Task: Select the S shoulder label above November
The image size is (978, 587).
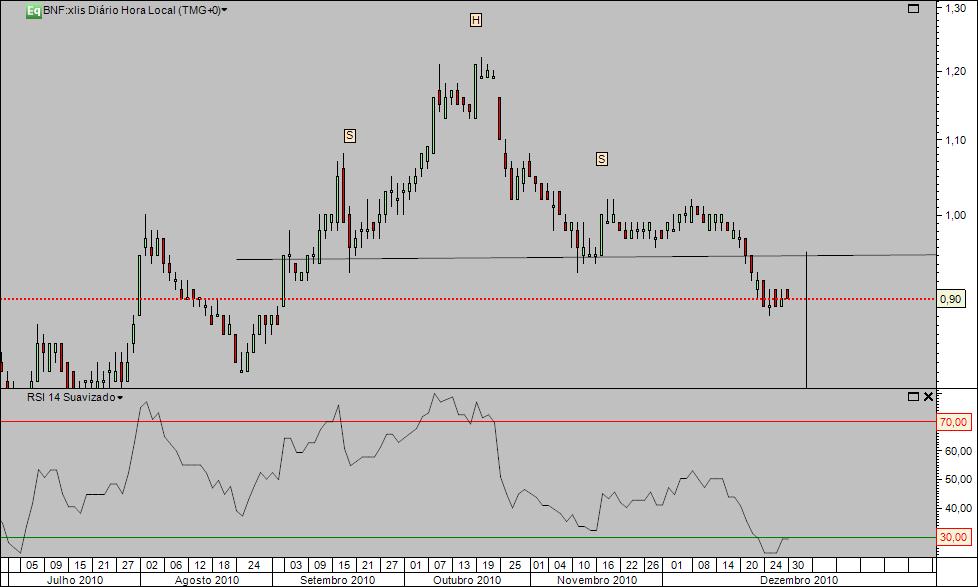Action: [x=601, y=159]
